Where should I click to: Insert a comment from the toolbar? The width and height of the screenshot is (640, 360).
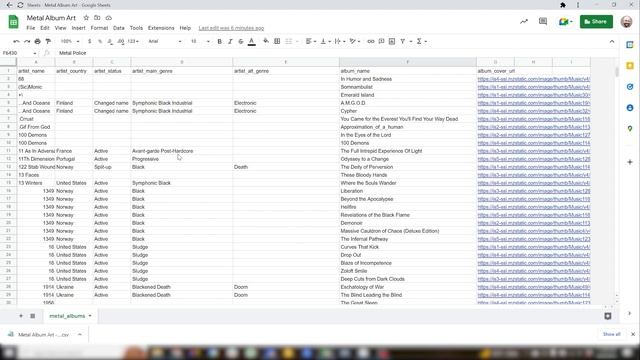point(381,41)
